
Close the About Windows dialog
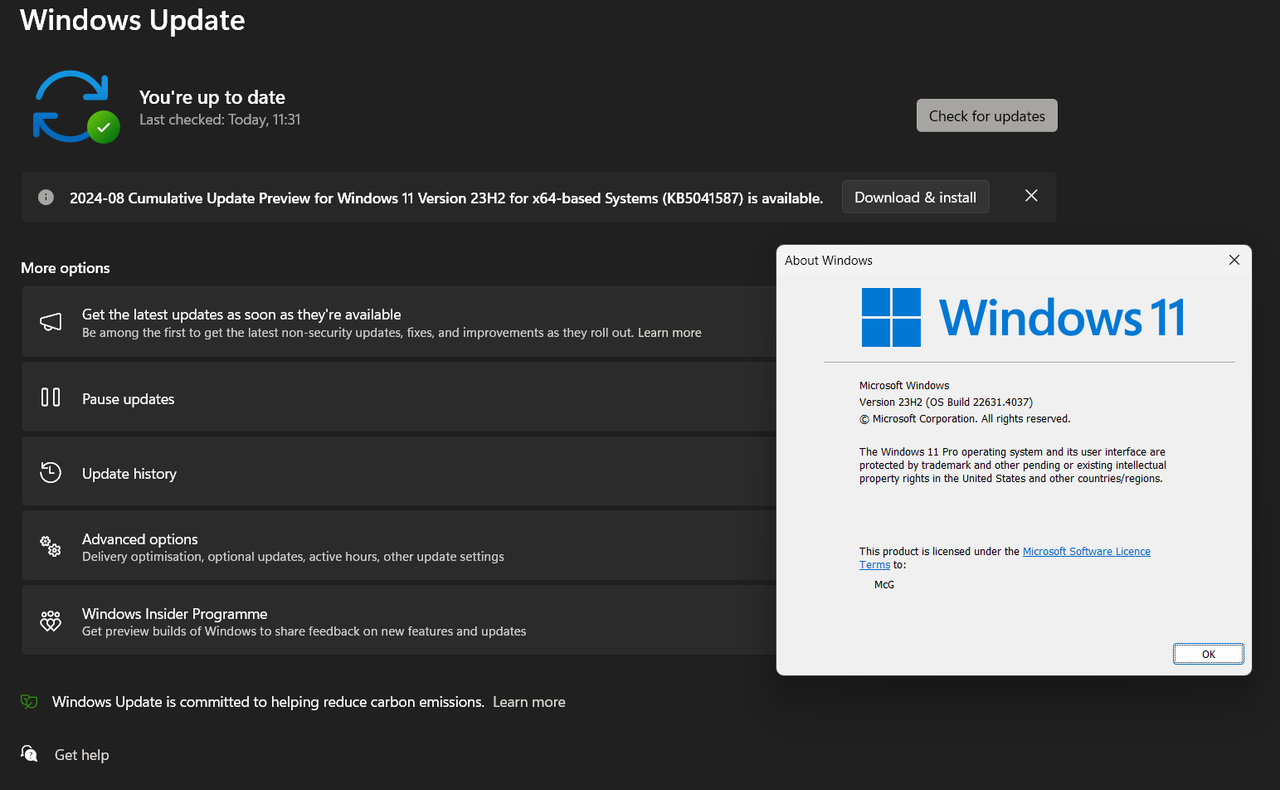(x=1233, y=260)
